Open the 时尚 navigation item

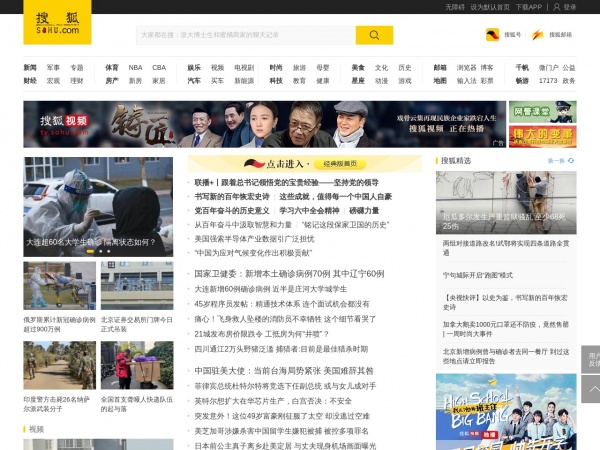[x=276, y=68]
